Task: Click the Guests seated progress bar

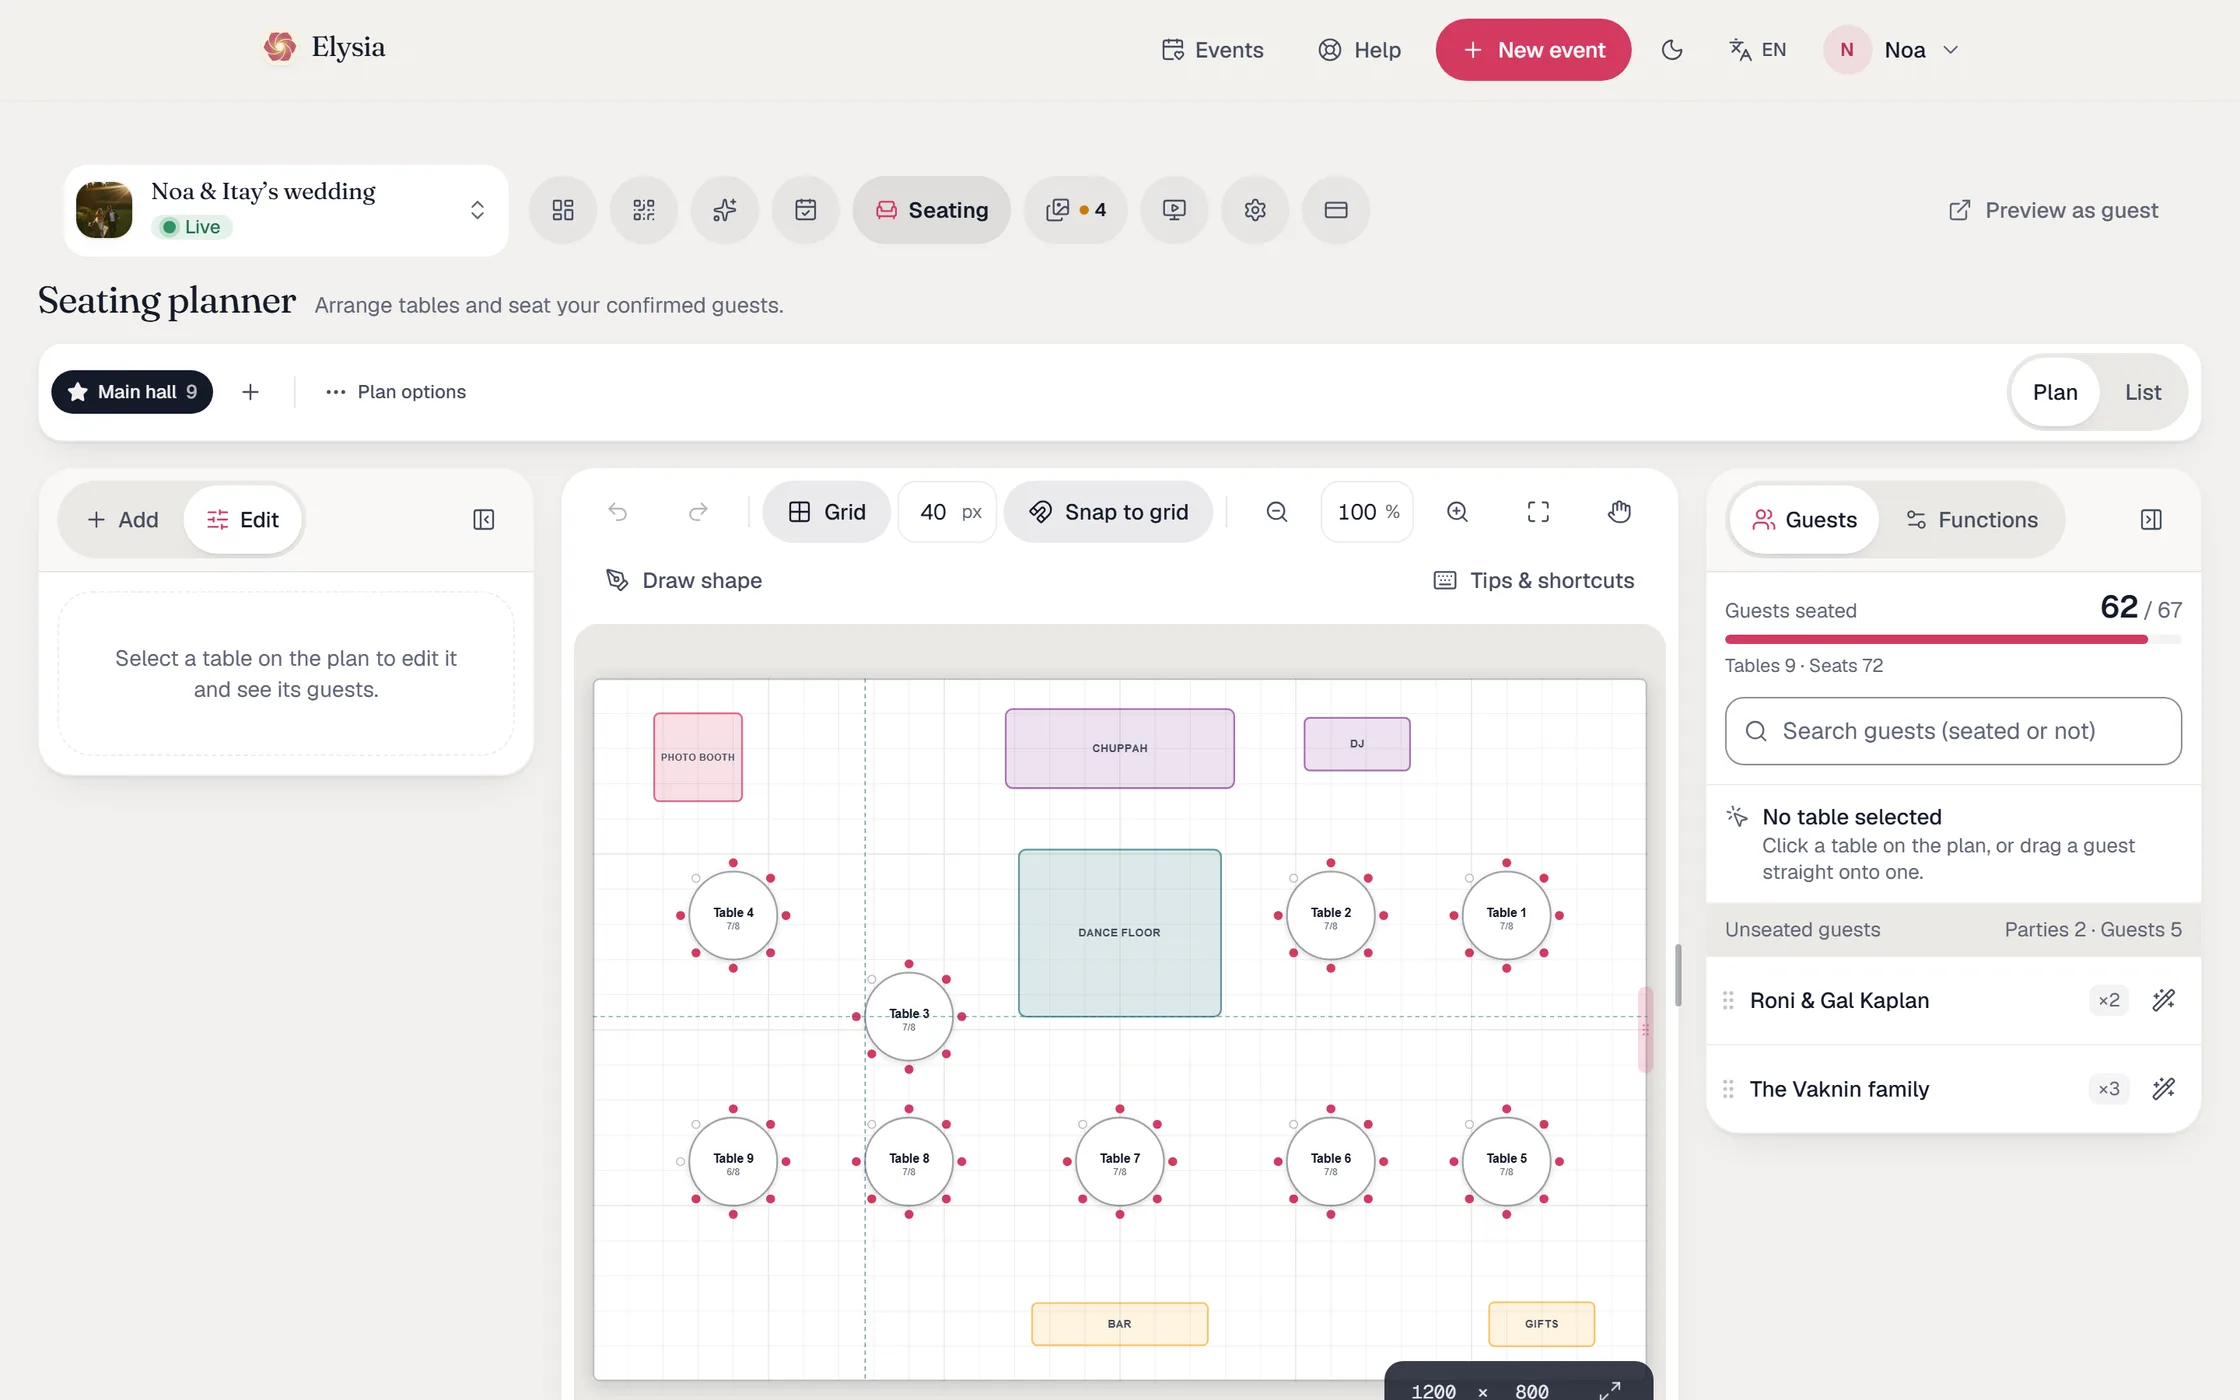Action: [x=1953, y=639]
